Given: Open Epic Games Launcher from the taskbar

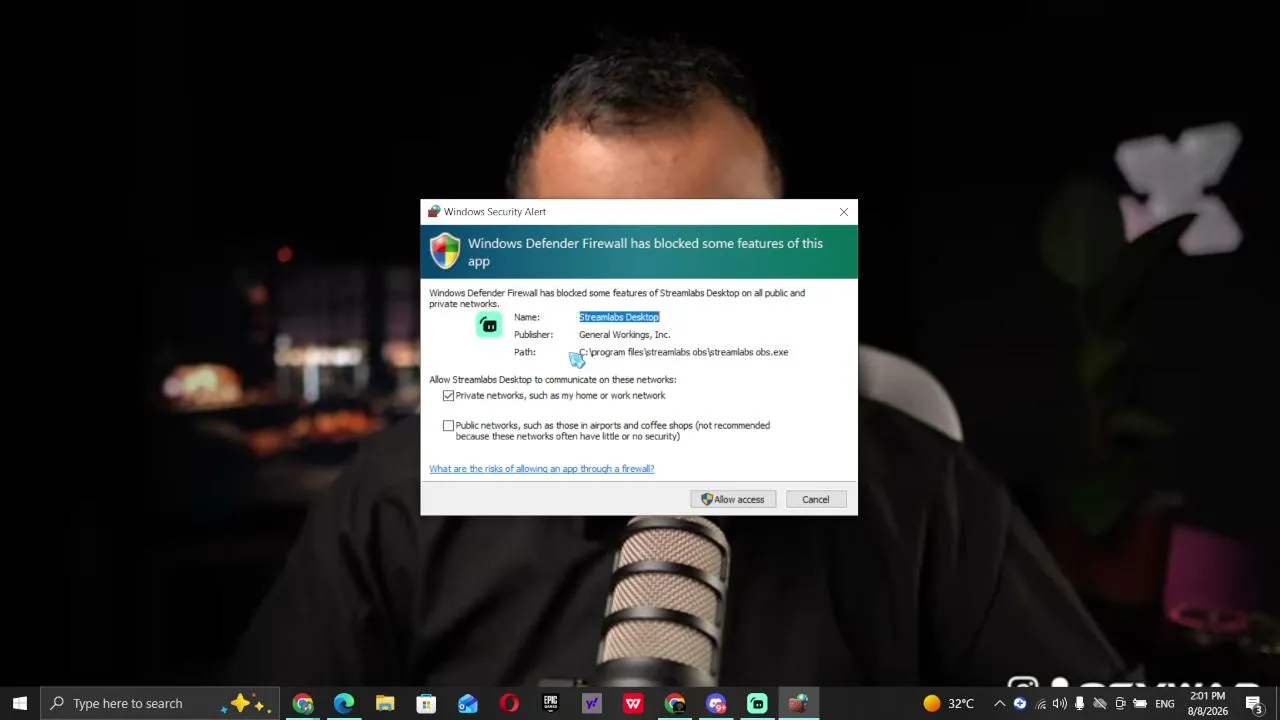Looking at the screenshot, I should [x=550, y=703].
